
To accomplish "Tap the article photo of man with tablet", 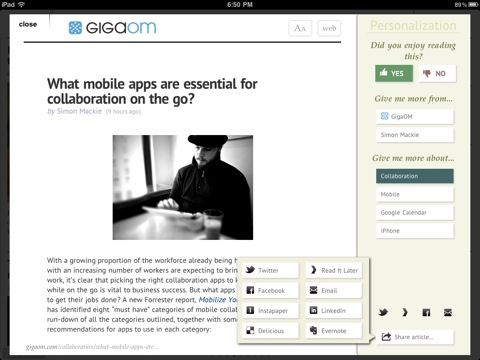I will tap(183, 187).
